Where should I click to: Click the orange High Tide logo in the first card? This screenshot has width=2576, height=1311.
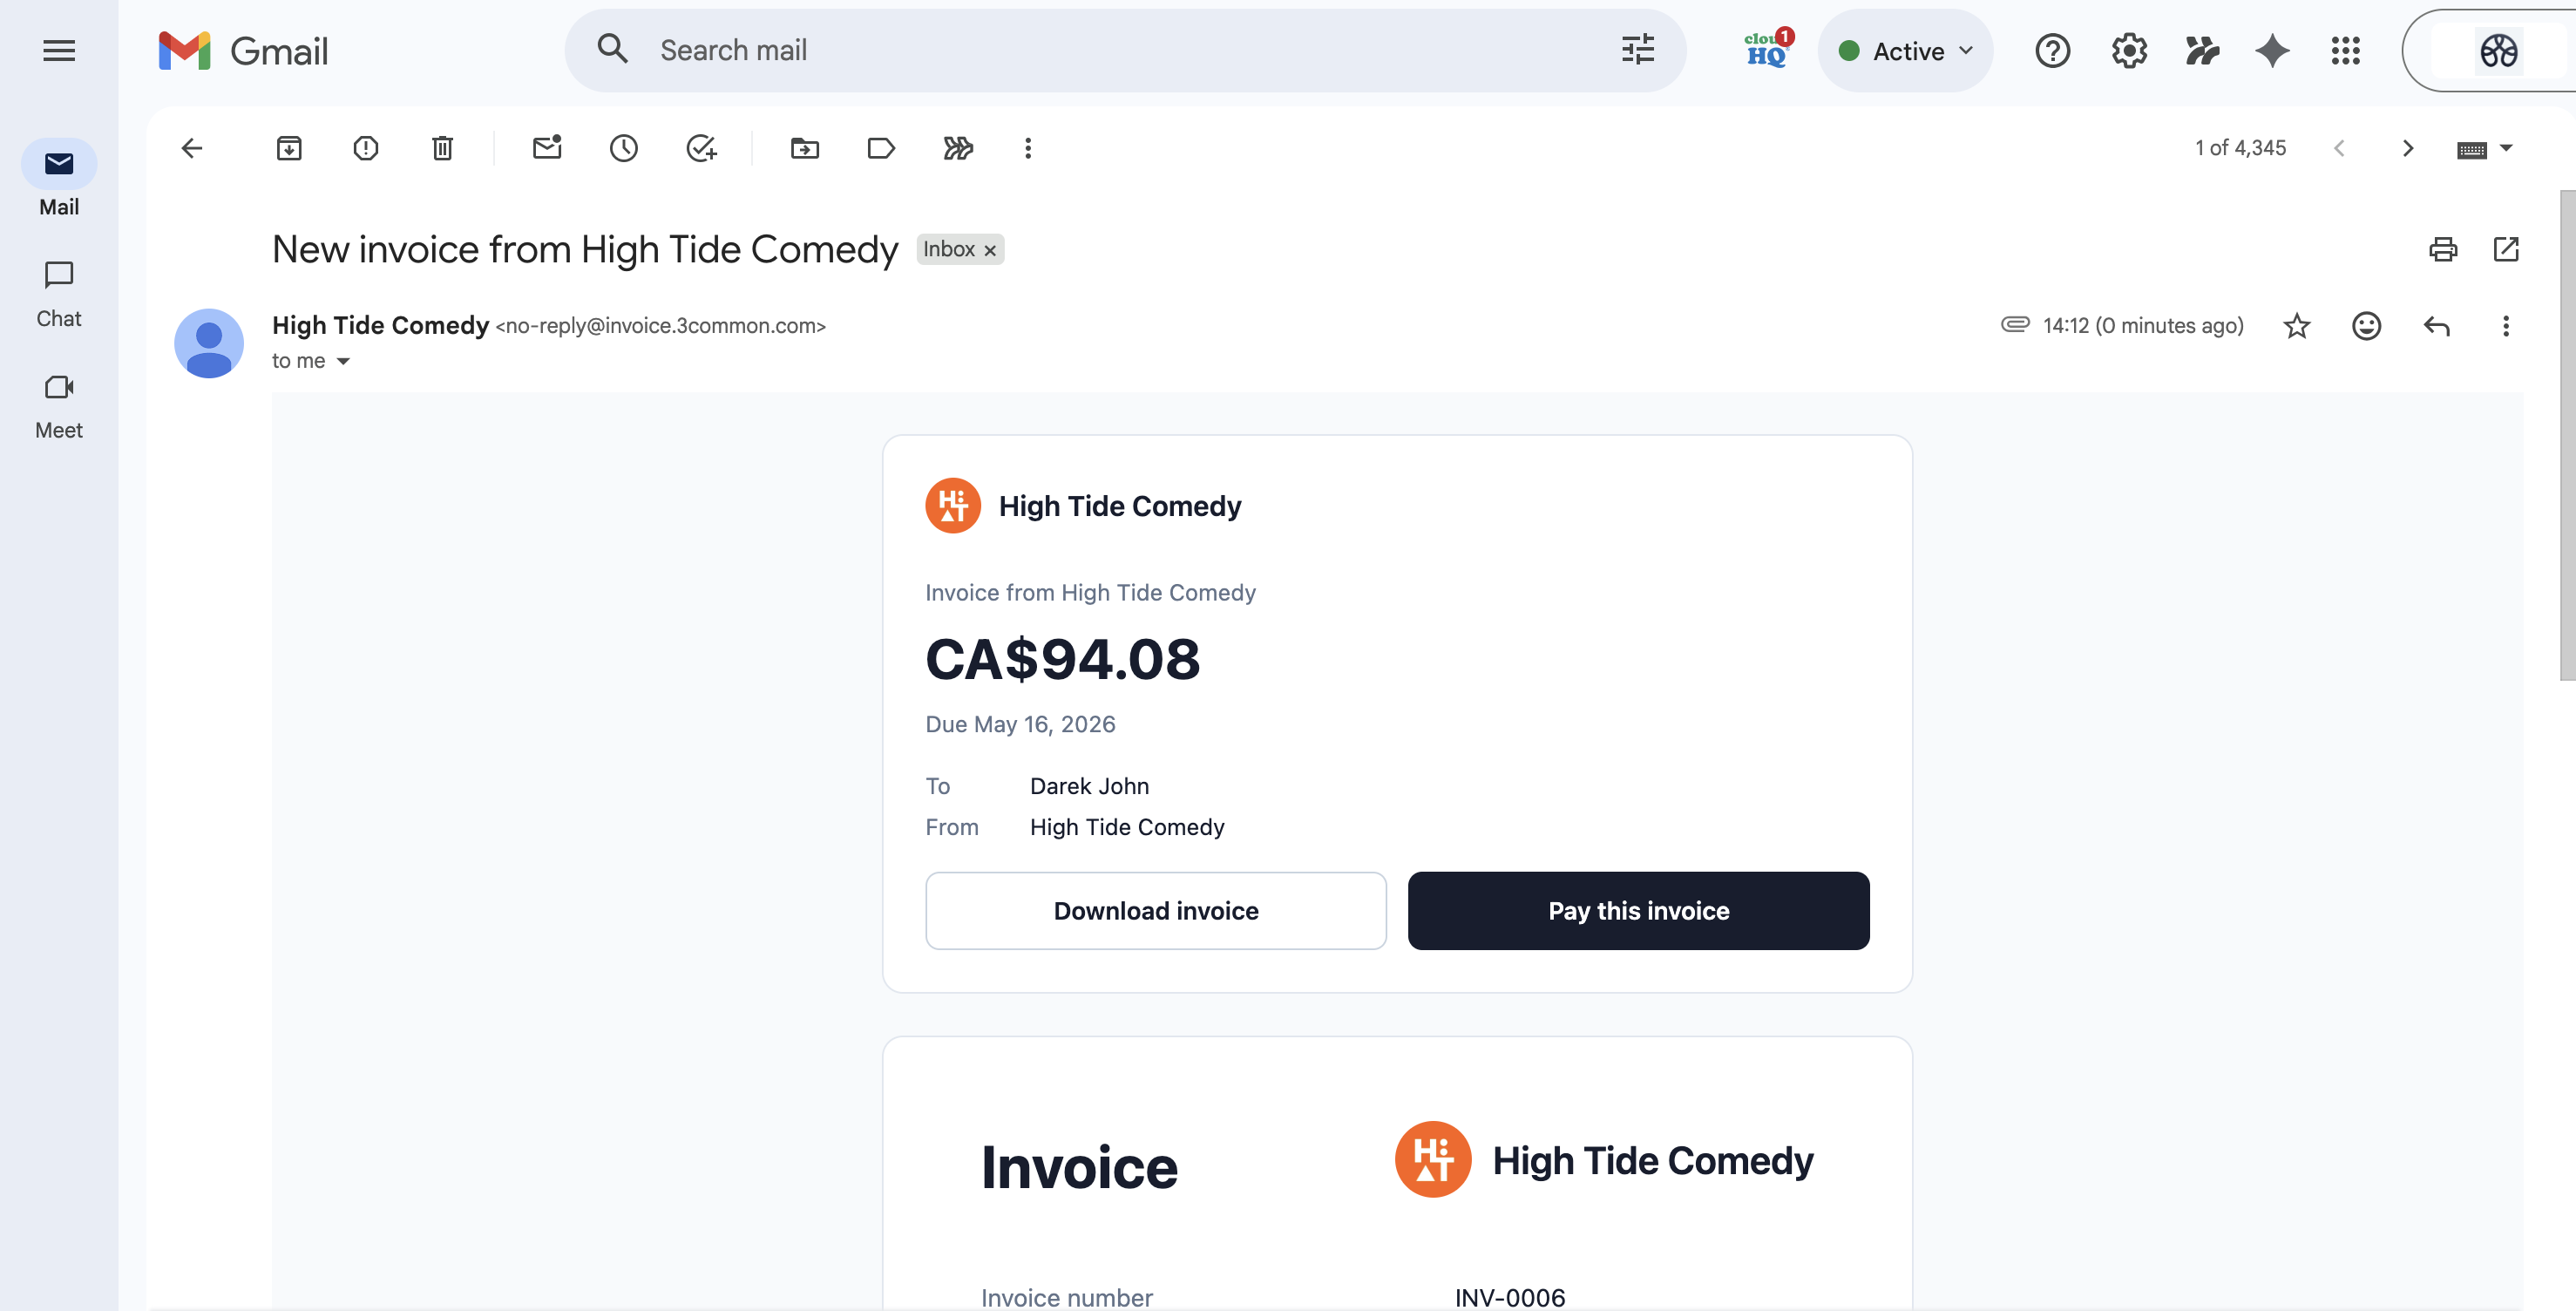pyautogui.click(x=953, y=506)
